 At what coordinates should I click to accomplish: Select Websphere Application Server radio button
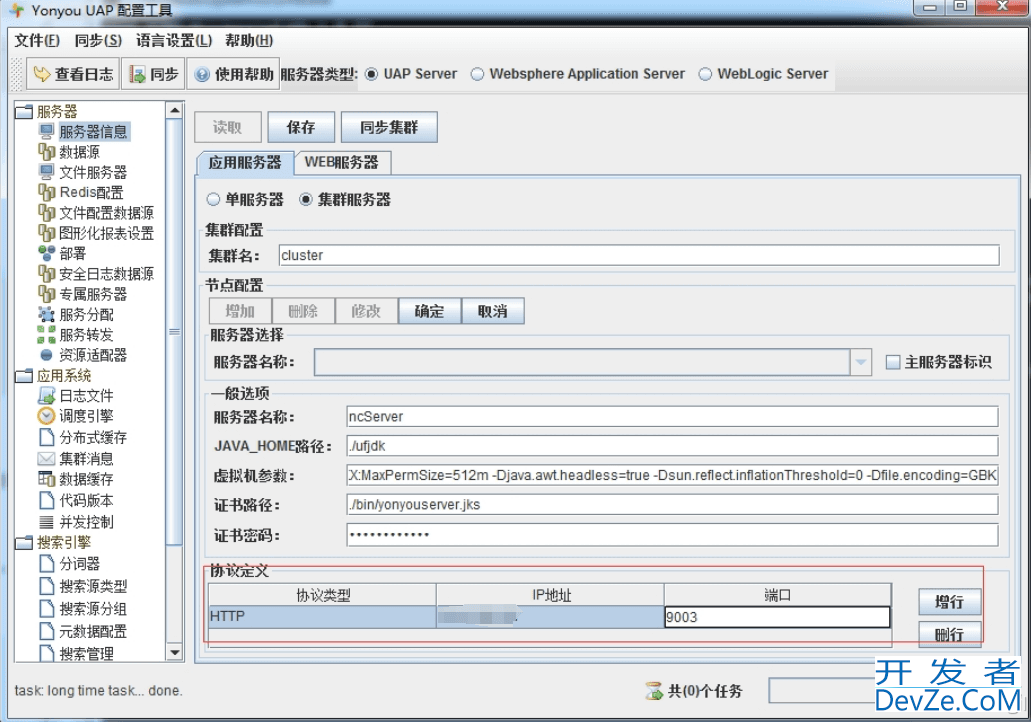point(477,74)
